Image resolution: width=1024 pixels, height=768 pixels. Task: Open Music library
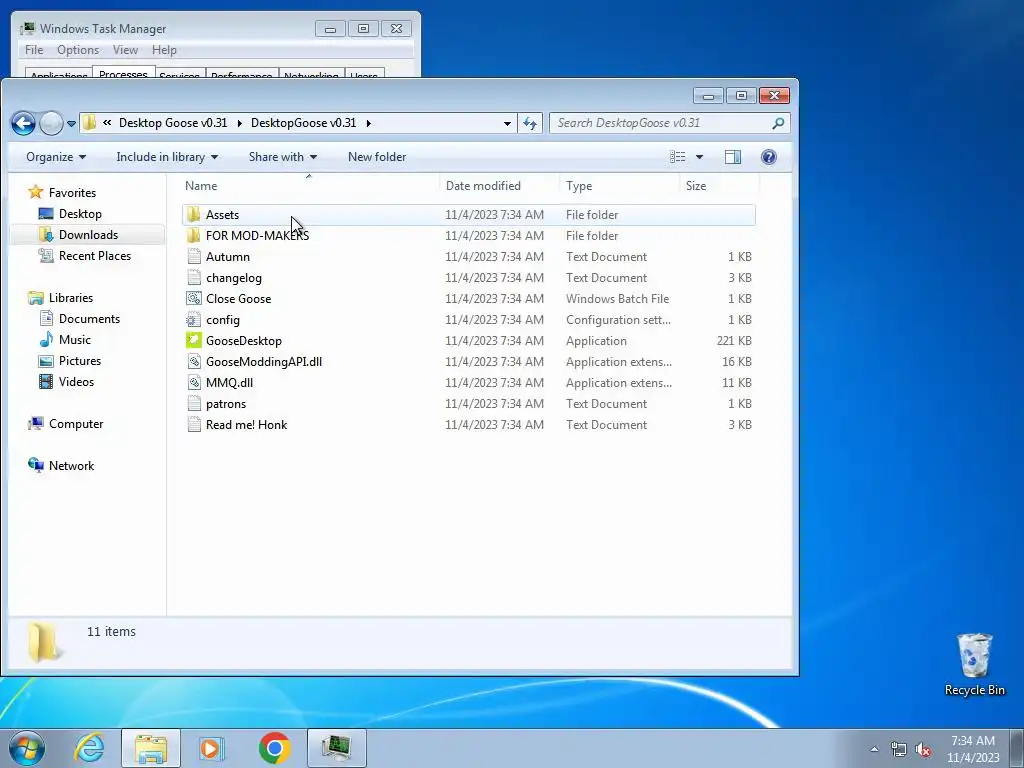click(74, 340)
